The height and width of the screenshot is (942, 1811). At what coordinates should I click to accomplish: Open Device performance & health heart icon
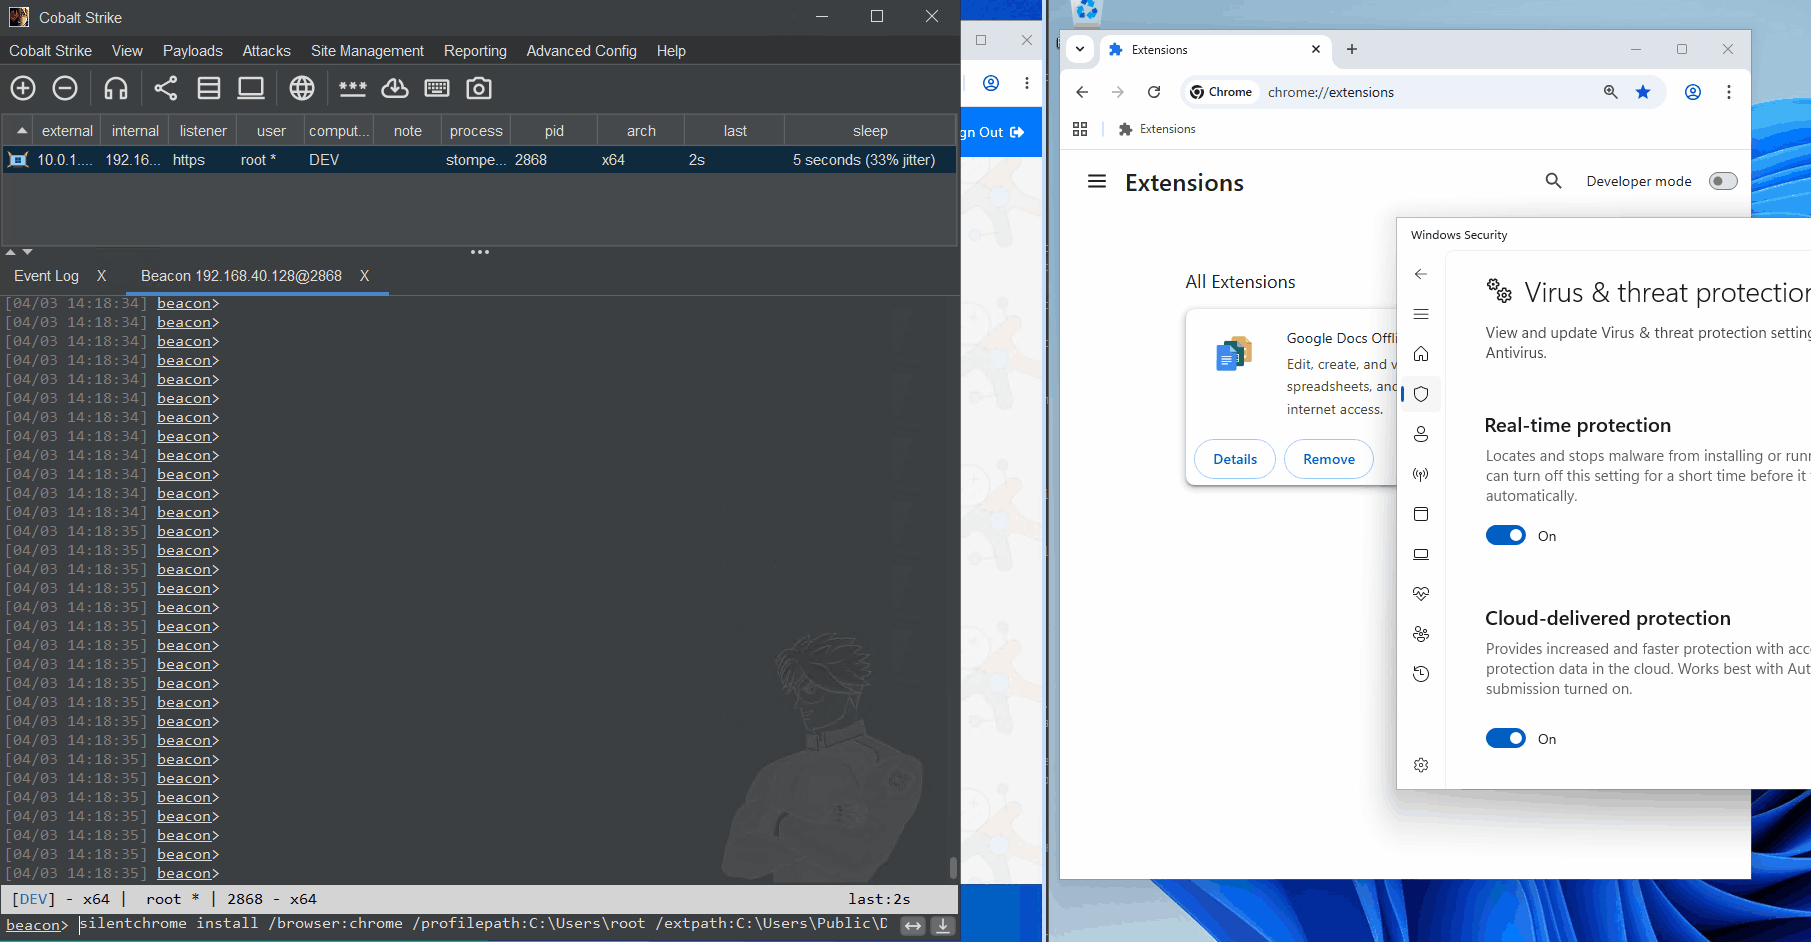[1421, 594]
